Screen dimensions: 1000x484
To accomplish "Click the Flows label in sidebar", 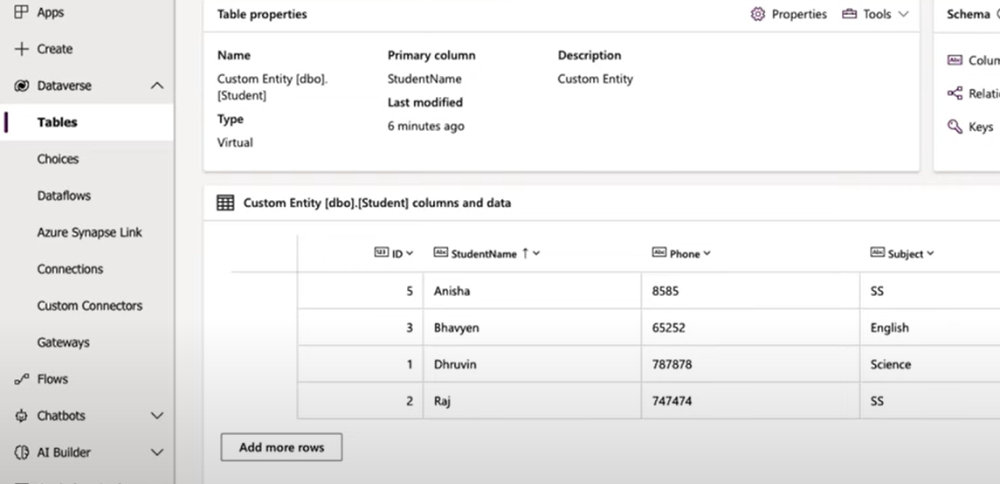I will coord(52,379).
